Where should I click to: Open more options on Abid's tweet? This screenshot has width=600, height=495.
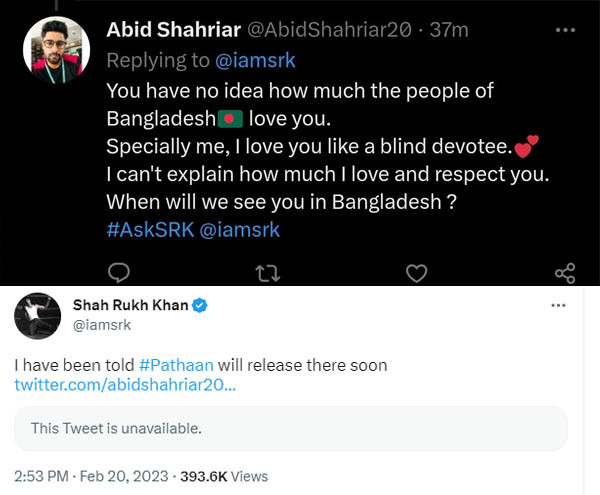[565, 30]
